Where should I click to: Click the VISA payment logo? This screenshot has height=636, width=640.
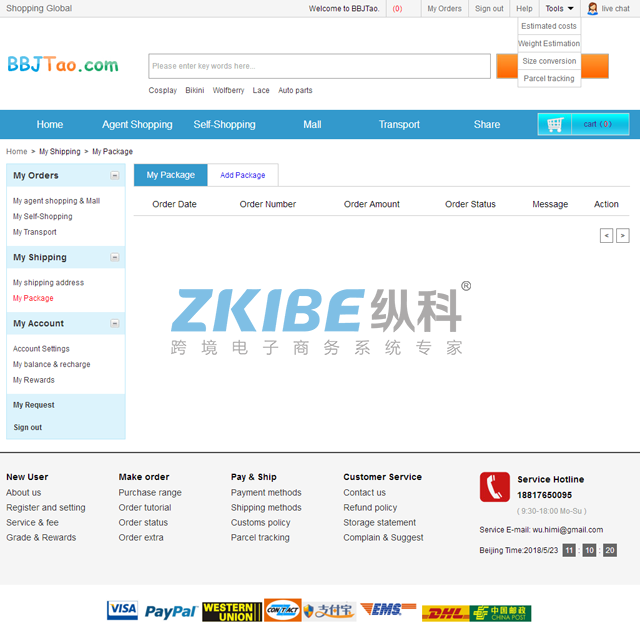coord(122,609)
